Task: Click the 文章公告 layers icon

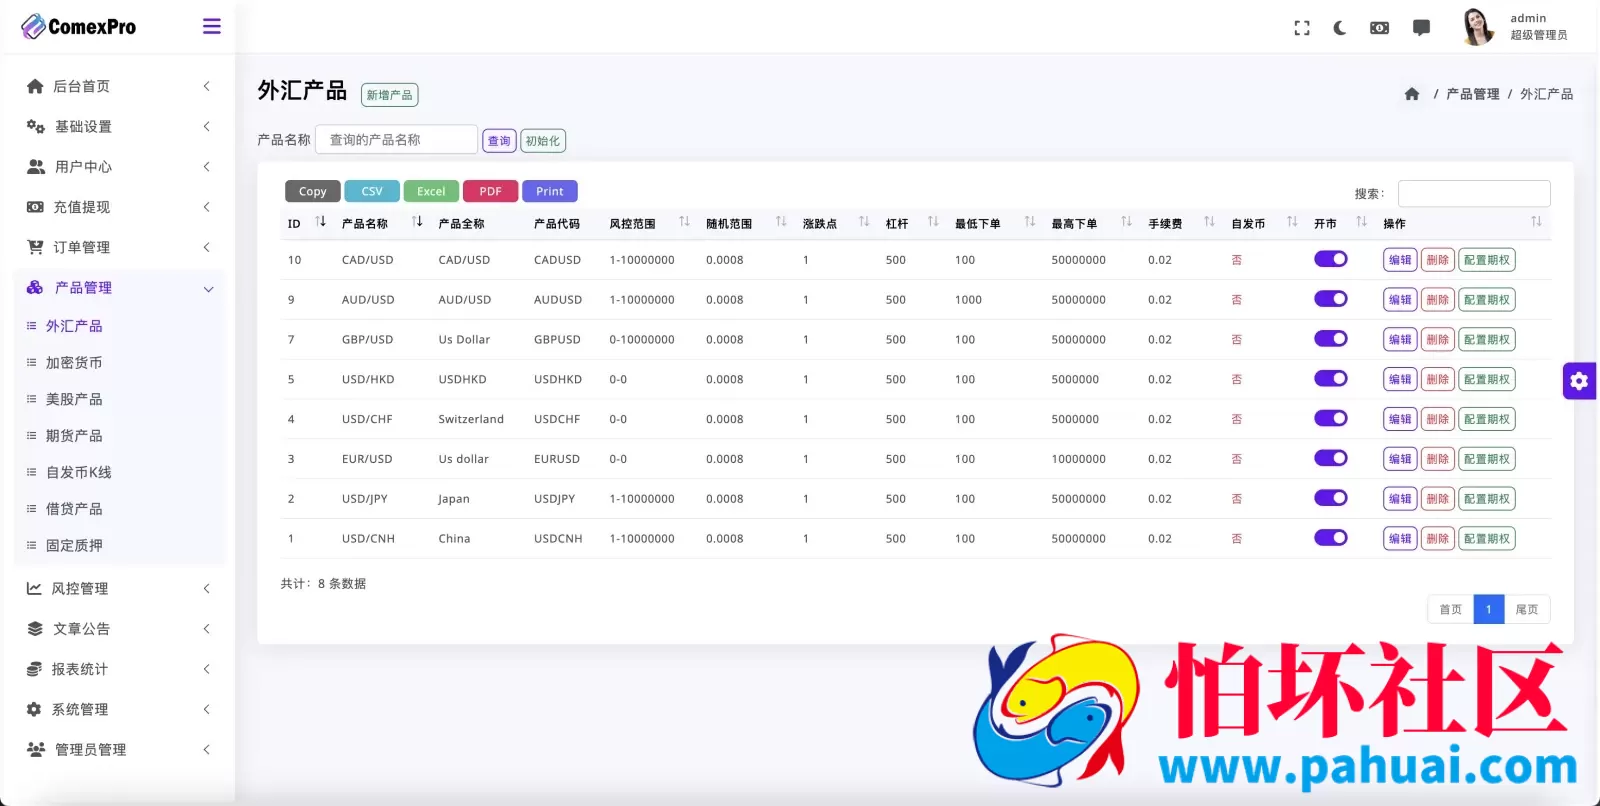Action: 35,629
